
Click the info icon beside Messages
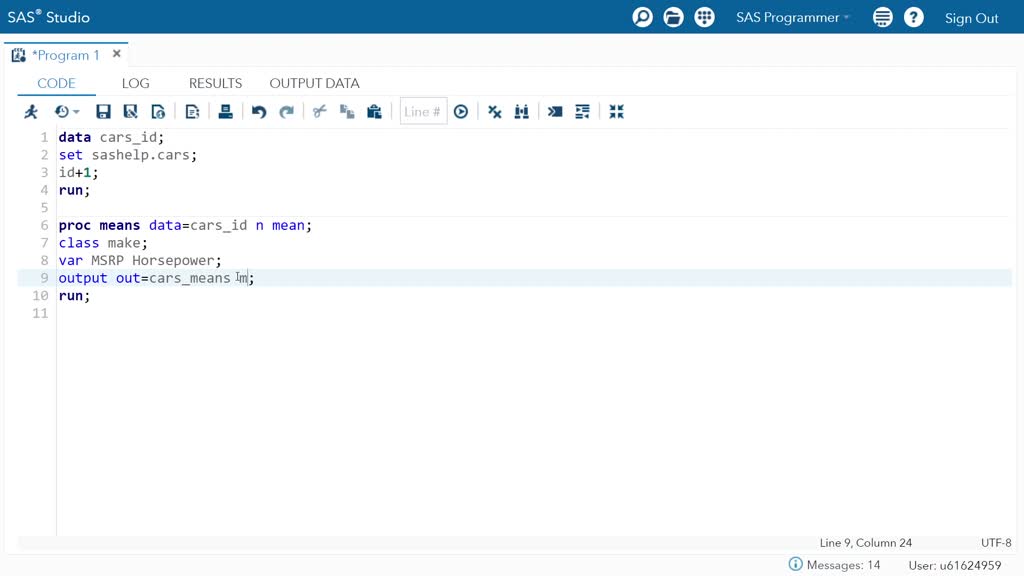[x=795, y=564]
